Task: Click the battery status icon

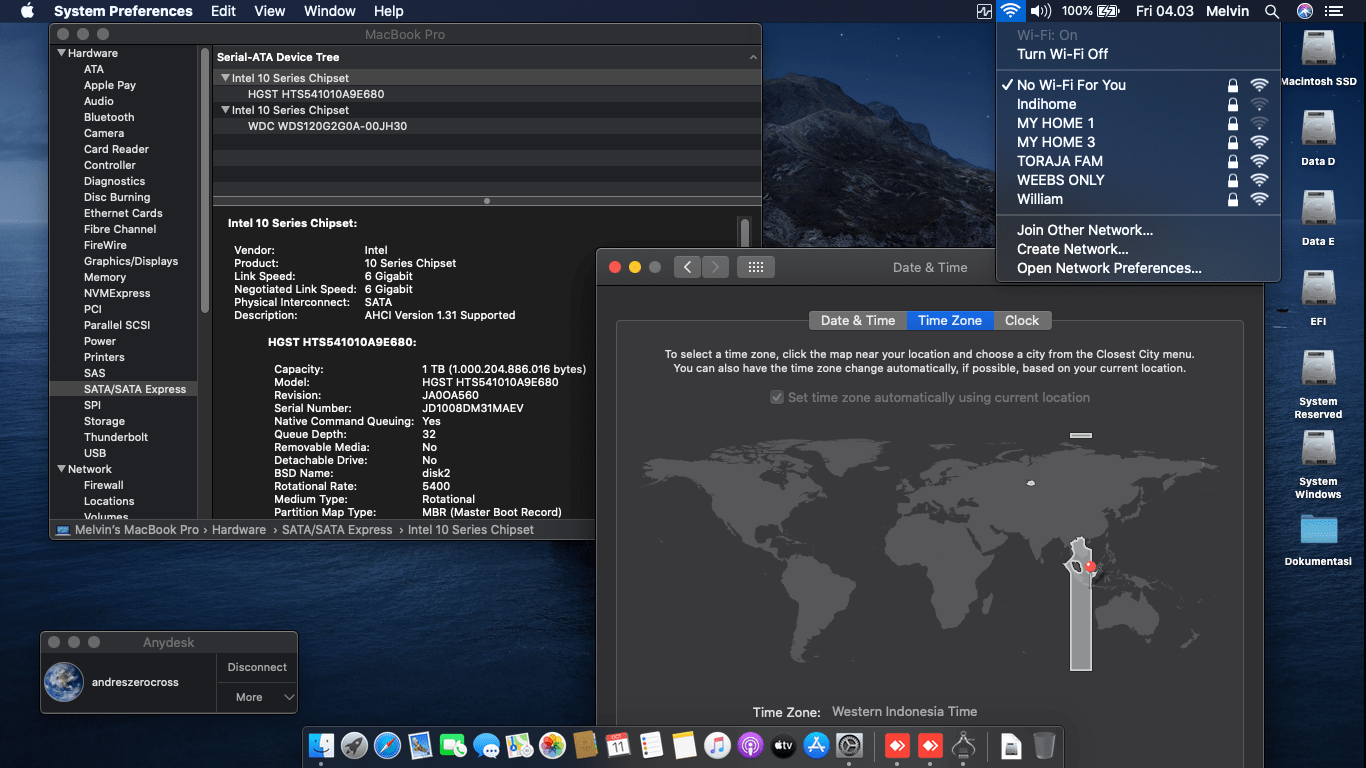Action: tap(1108, 11)
